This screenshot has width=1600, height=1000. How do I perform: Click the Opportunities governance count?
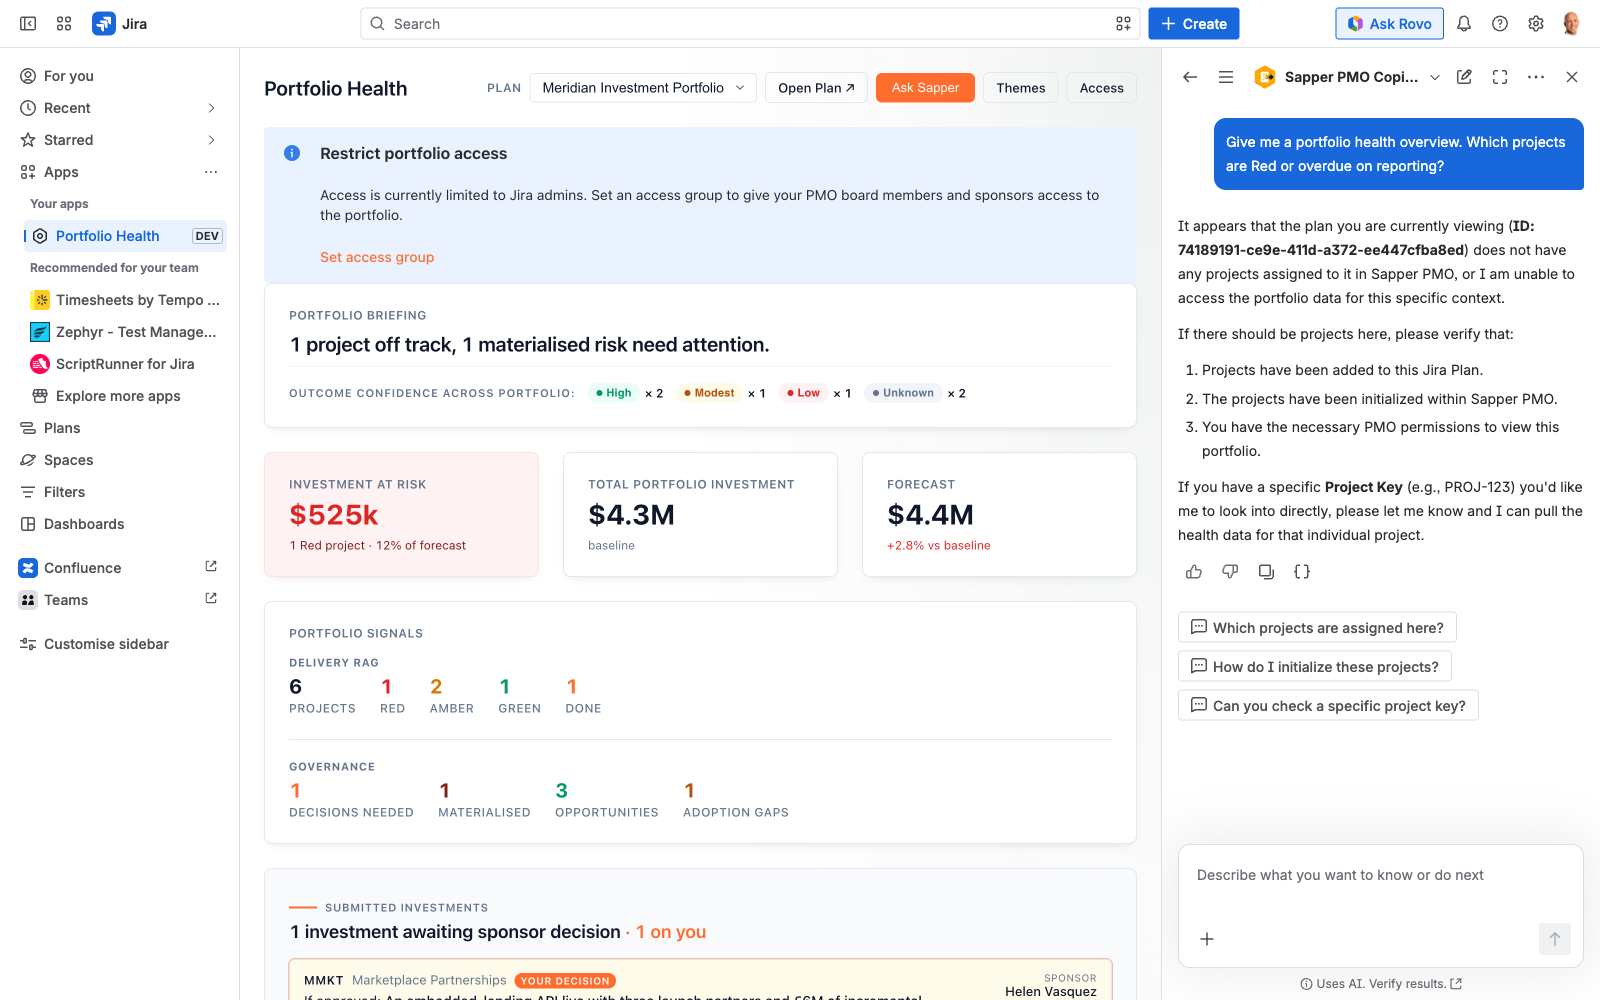[606, 799]
